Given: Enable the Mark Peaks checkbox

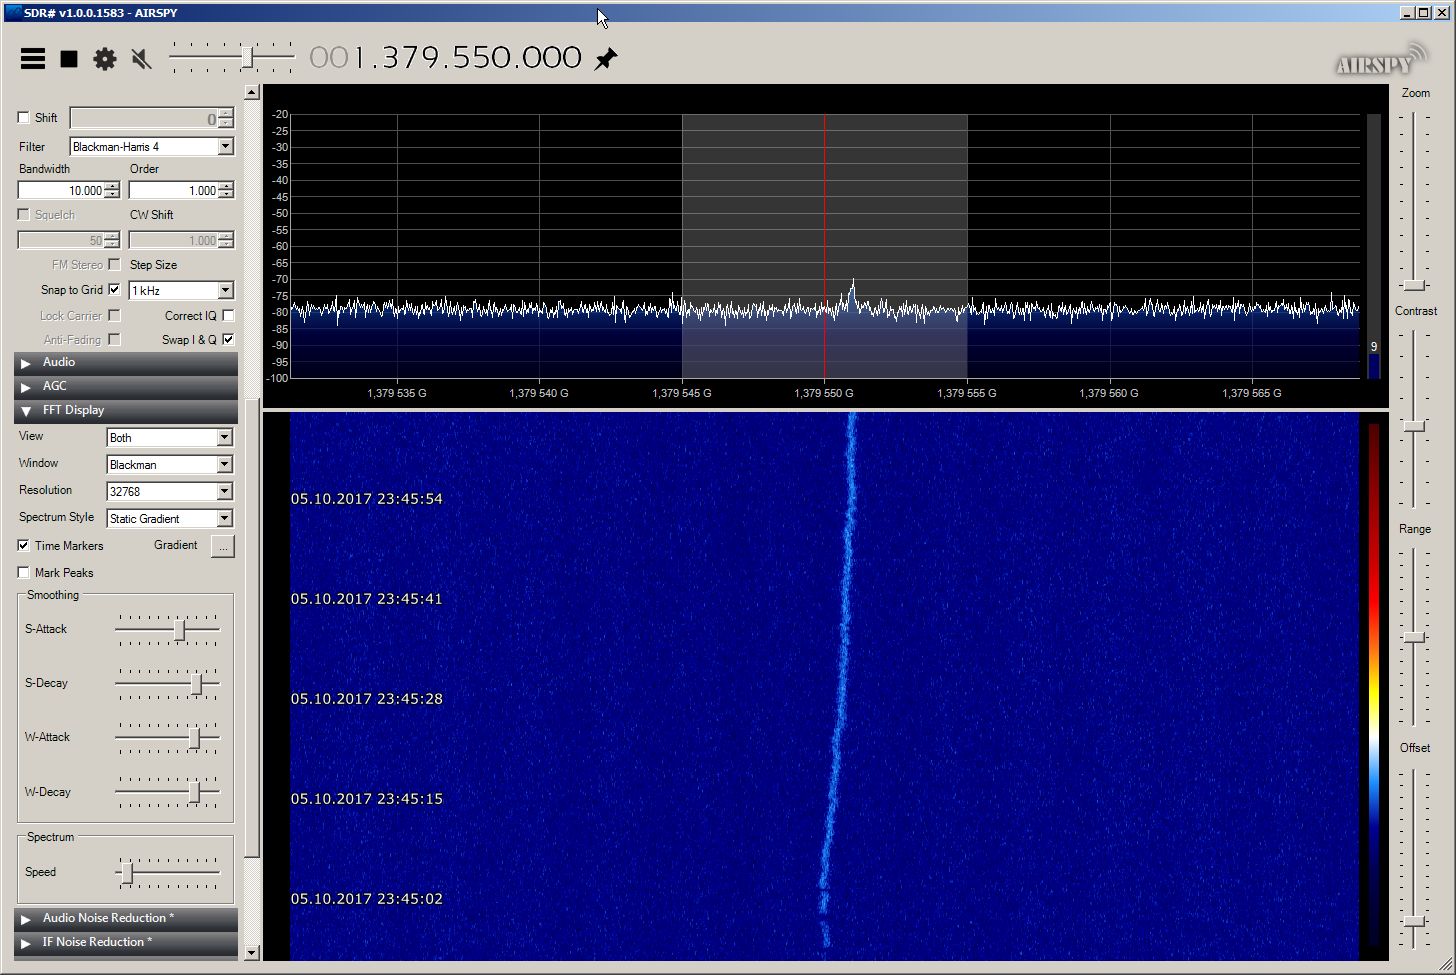Looking at the screenshot, I should (24, 573).
